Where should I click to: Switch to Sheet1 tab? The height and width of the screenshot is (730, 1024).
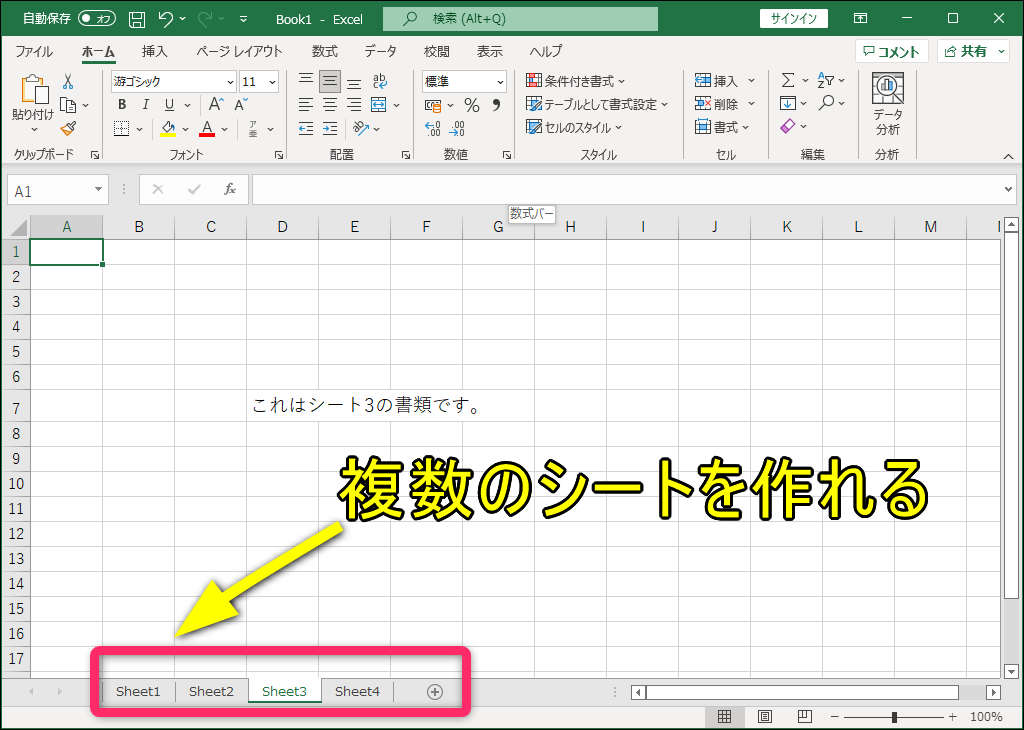[138, 691]
